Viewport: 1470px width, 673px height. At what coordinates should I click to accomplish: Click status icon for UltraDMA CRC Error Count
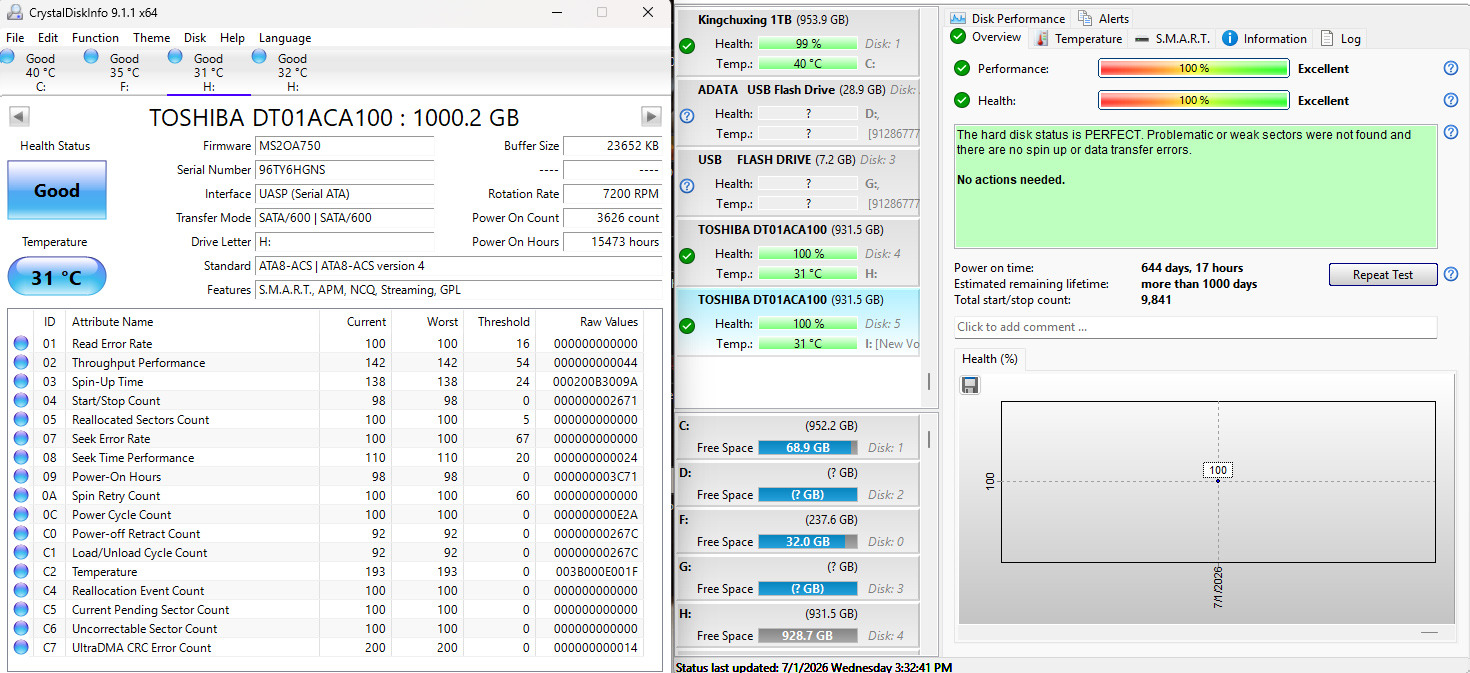(21, 648)
